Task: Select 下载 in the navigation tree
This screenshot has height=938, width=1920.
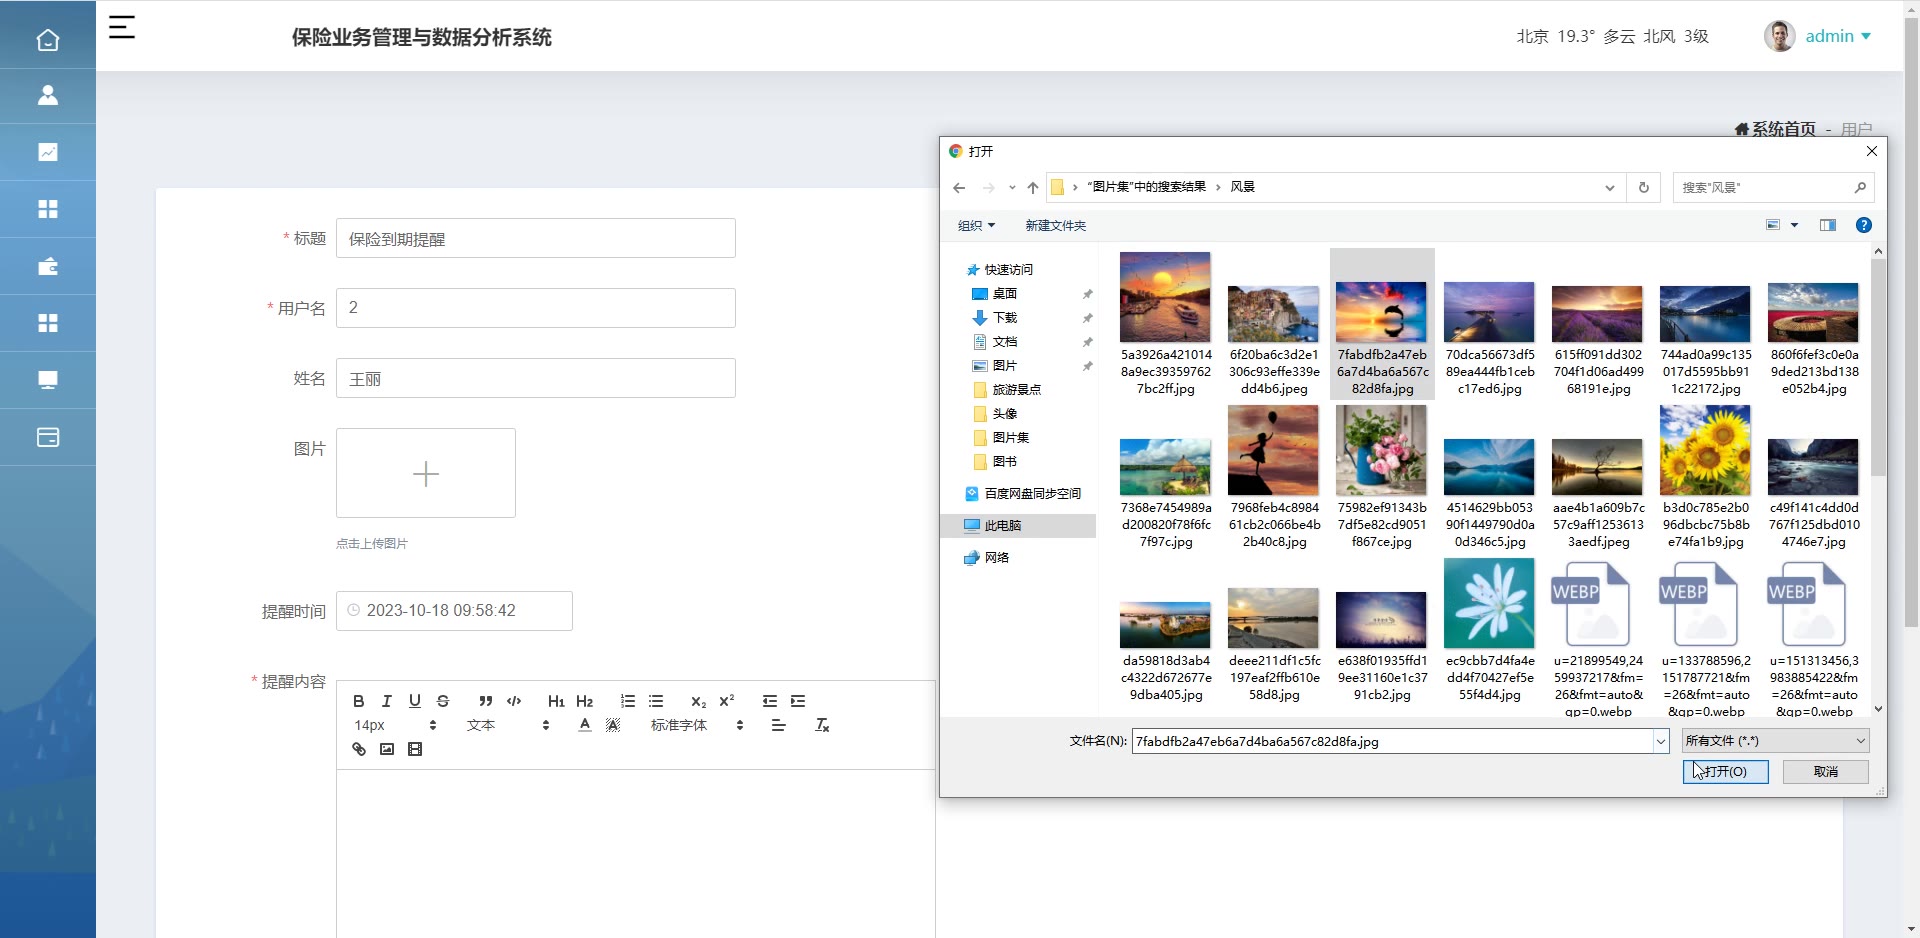Action: point(1005,317)
